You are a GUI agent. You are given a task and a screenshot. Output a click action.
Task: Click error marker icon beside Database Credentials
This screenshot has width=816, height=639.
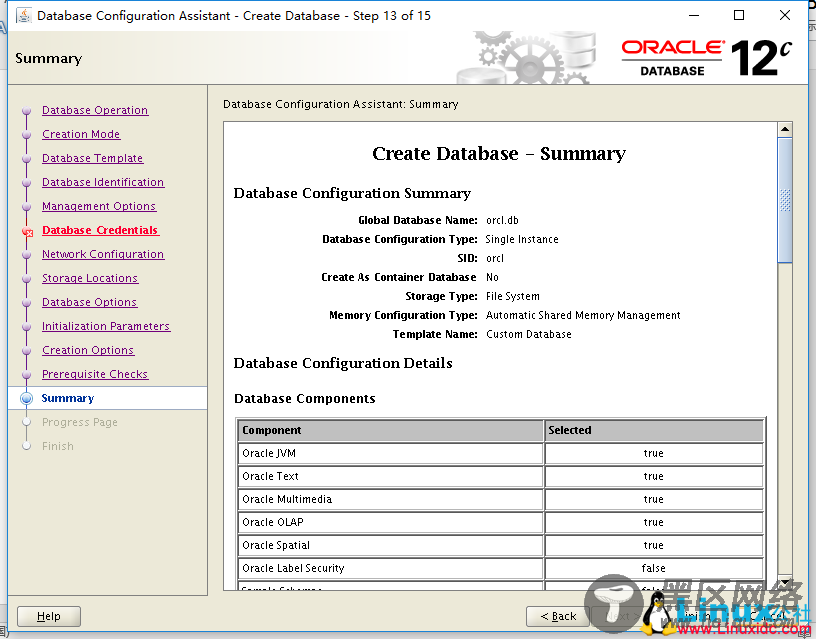tap(28, 232)
